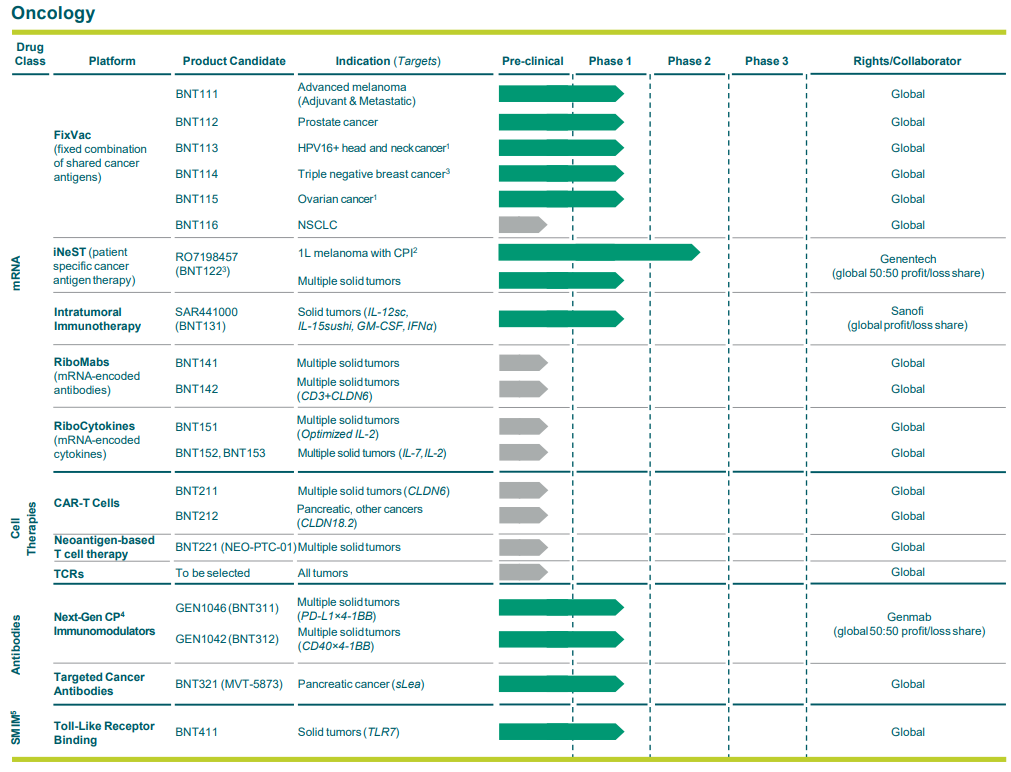The height and width of the screenshot is (772, 1011).
Task: Click the mRNA drug class label
Action: coord(16,273)
